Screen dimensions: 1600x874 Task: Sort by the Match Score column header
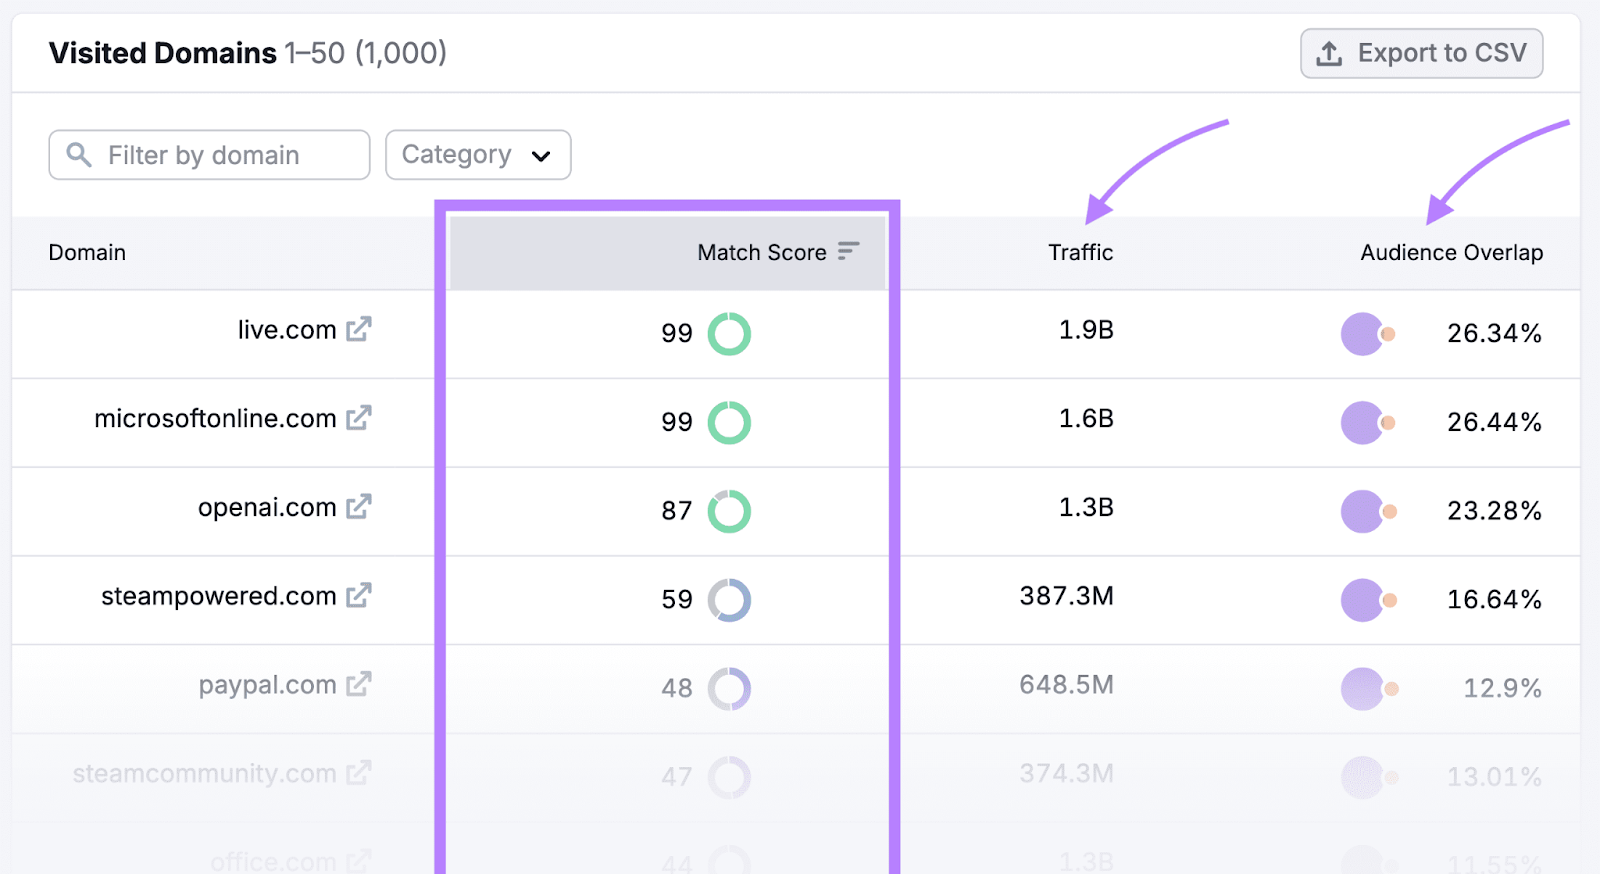pyautogui.click(x=762, y=252)
